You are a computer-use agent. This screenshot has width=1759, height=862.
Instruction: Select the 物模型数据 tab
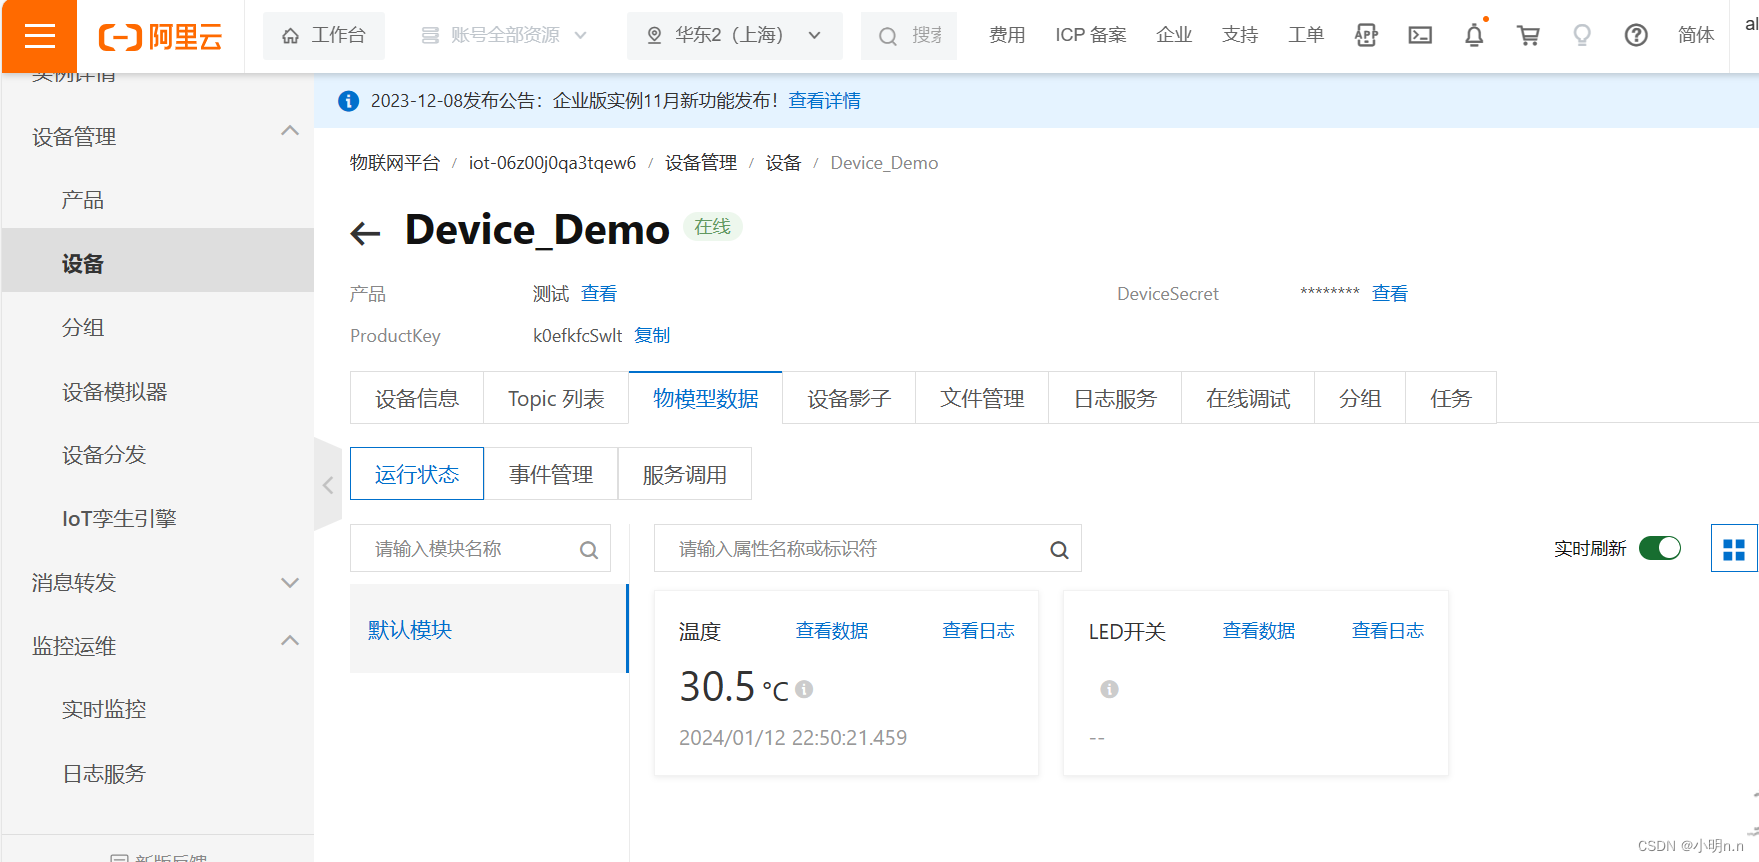tap(706, 398)
